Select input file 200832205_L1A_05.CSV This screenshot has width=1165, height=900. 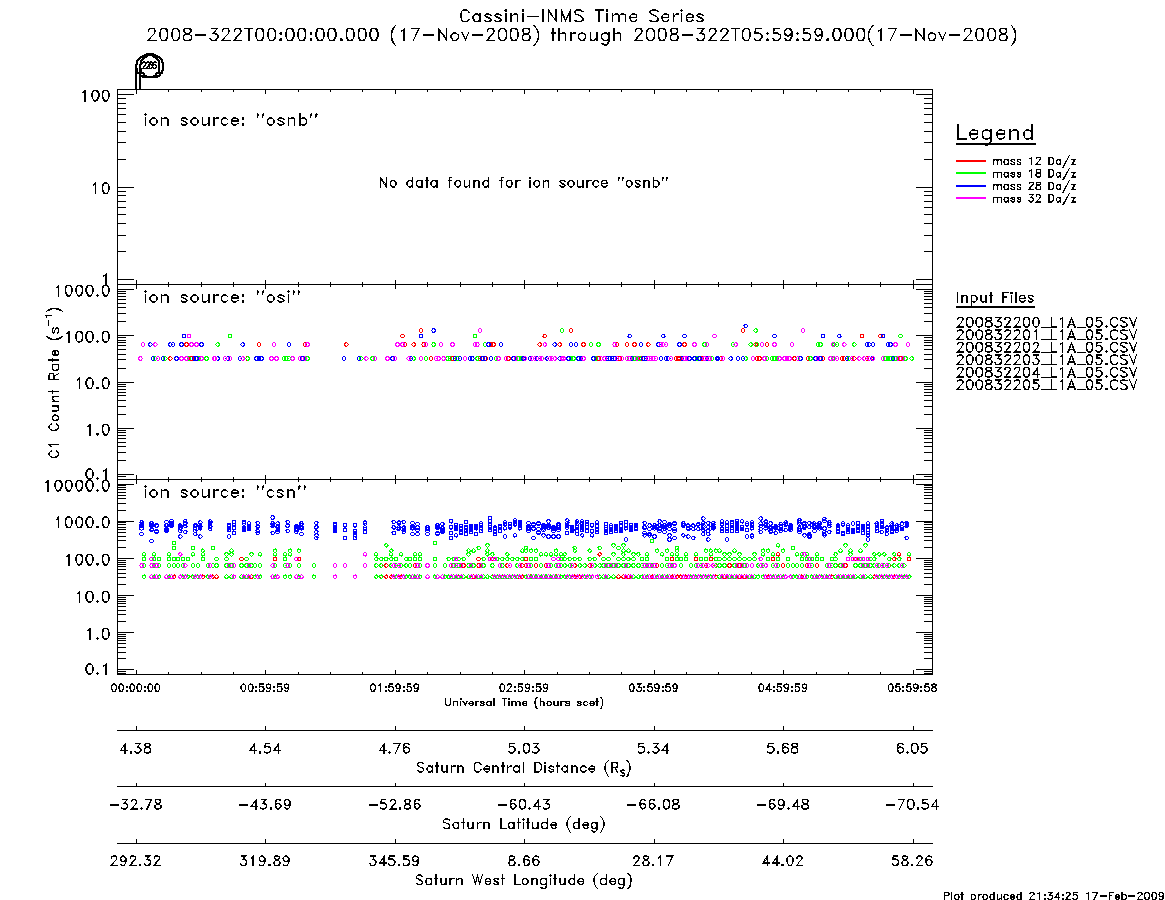(1046, 385)
